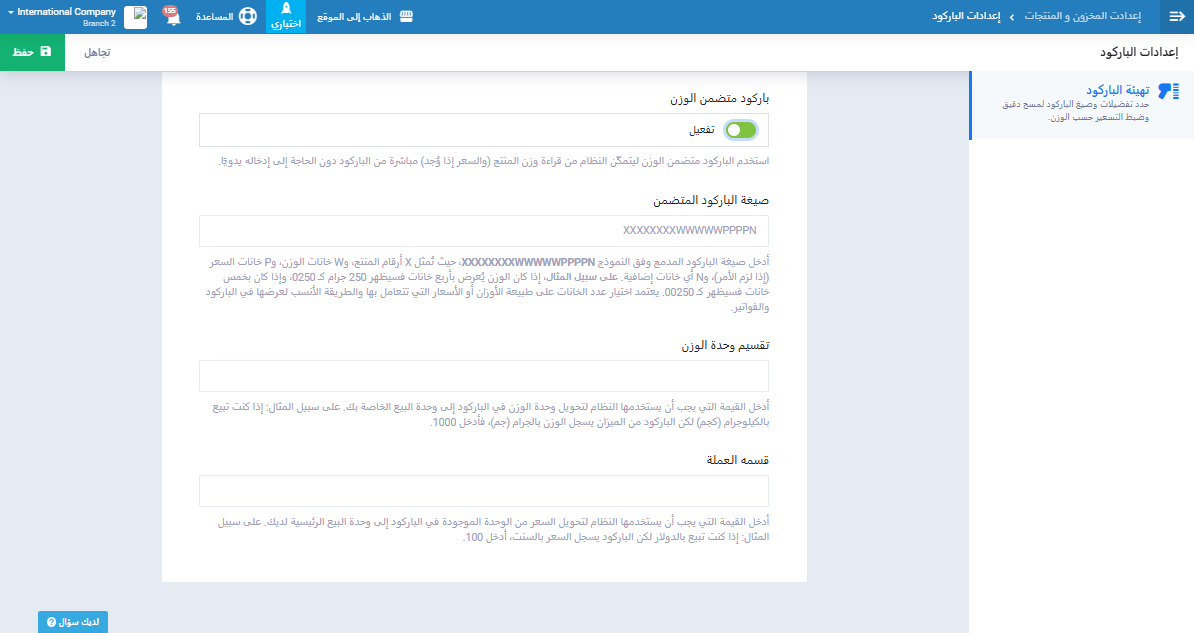Open the لديك سؤال question button
The width and height of the screenshot is (1194, 633).
click(73, 622)
